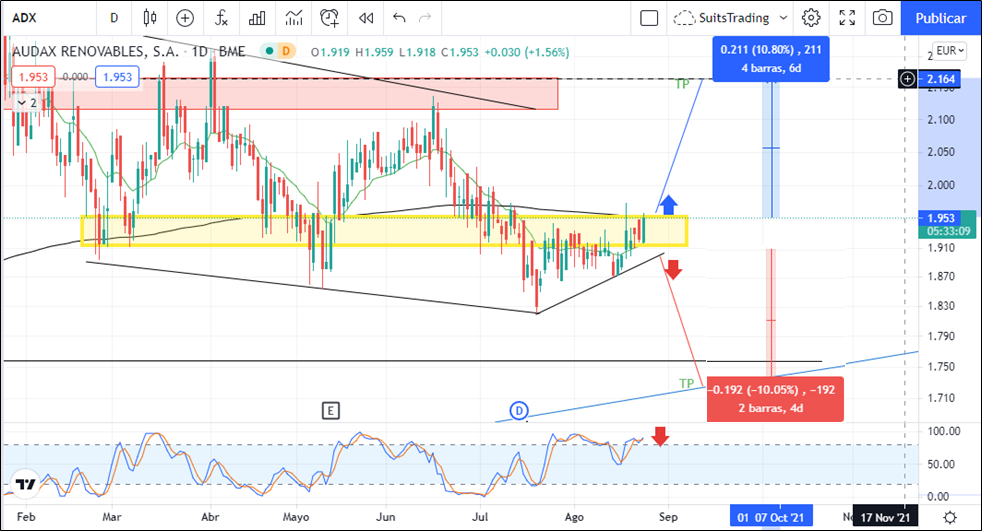This screenshot has width=982, height=531.
Task: Undo the last chart action
Action: click(x=400, y=18)
